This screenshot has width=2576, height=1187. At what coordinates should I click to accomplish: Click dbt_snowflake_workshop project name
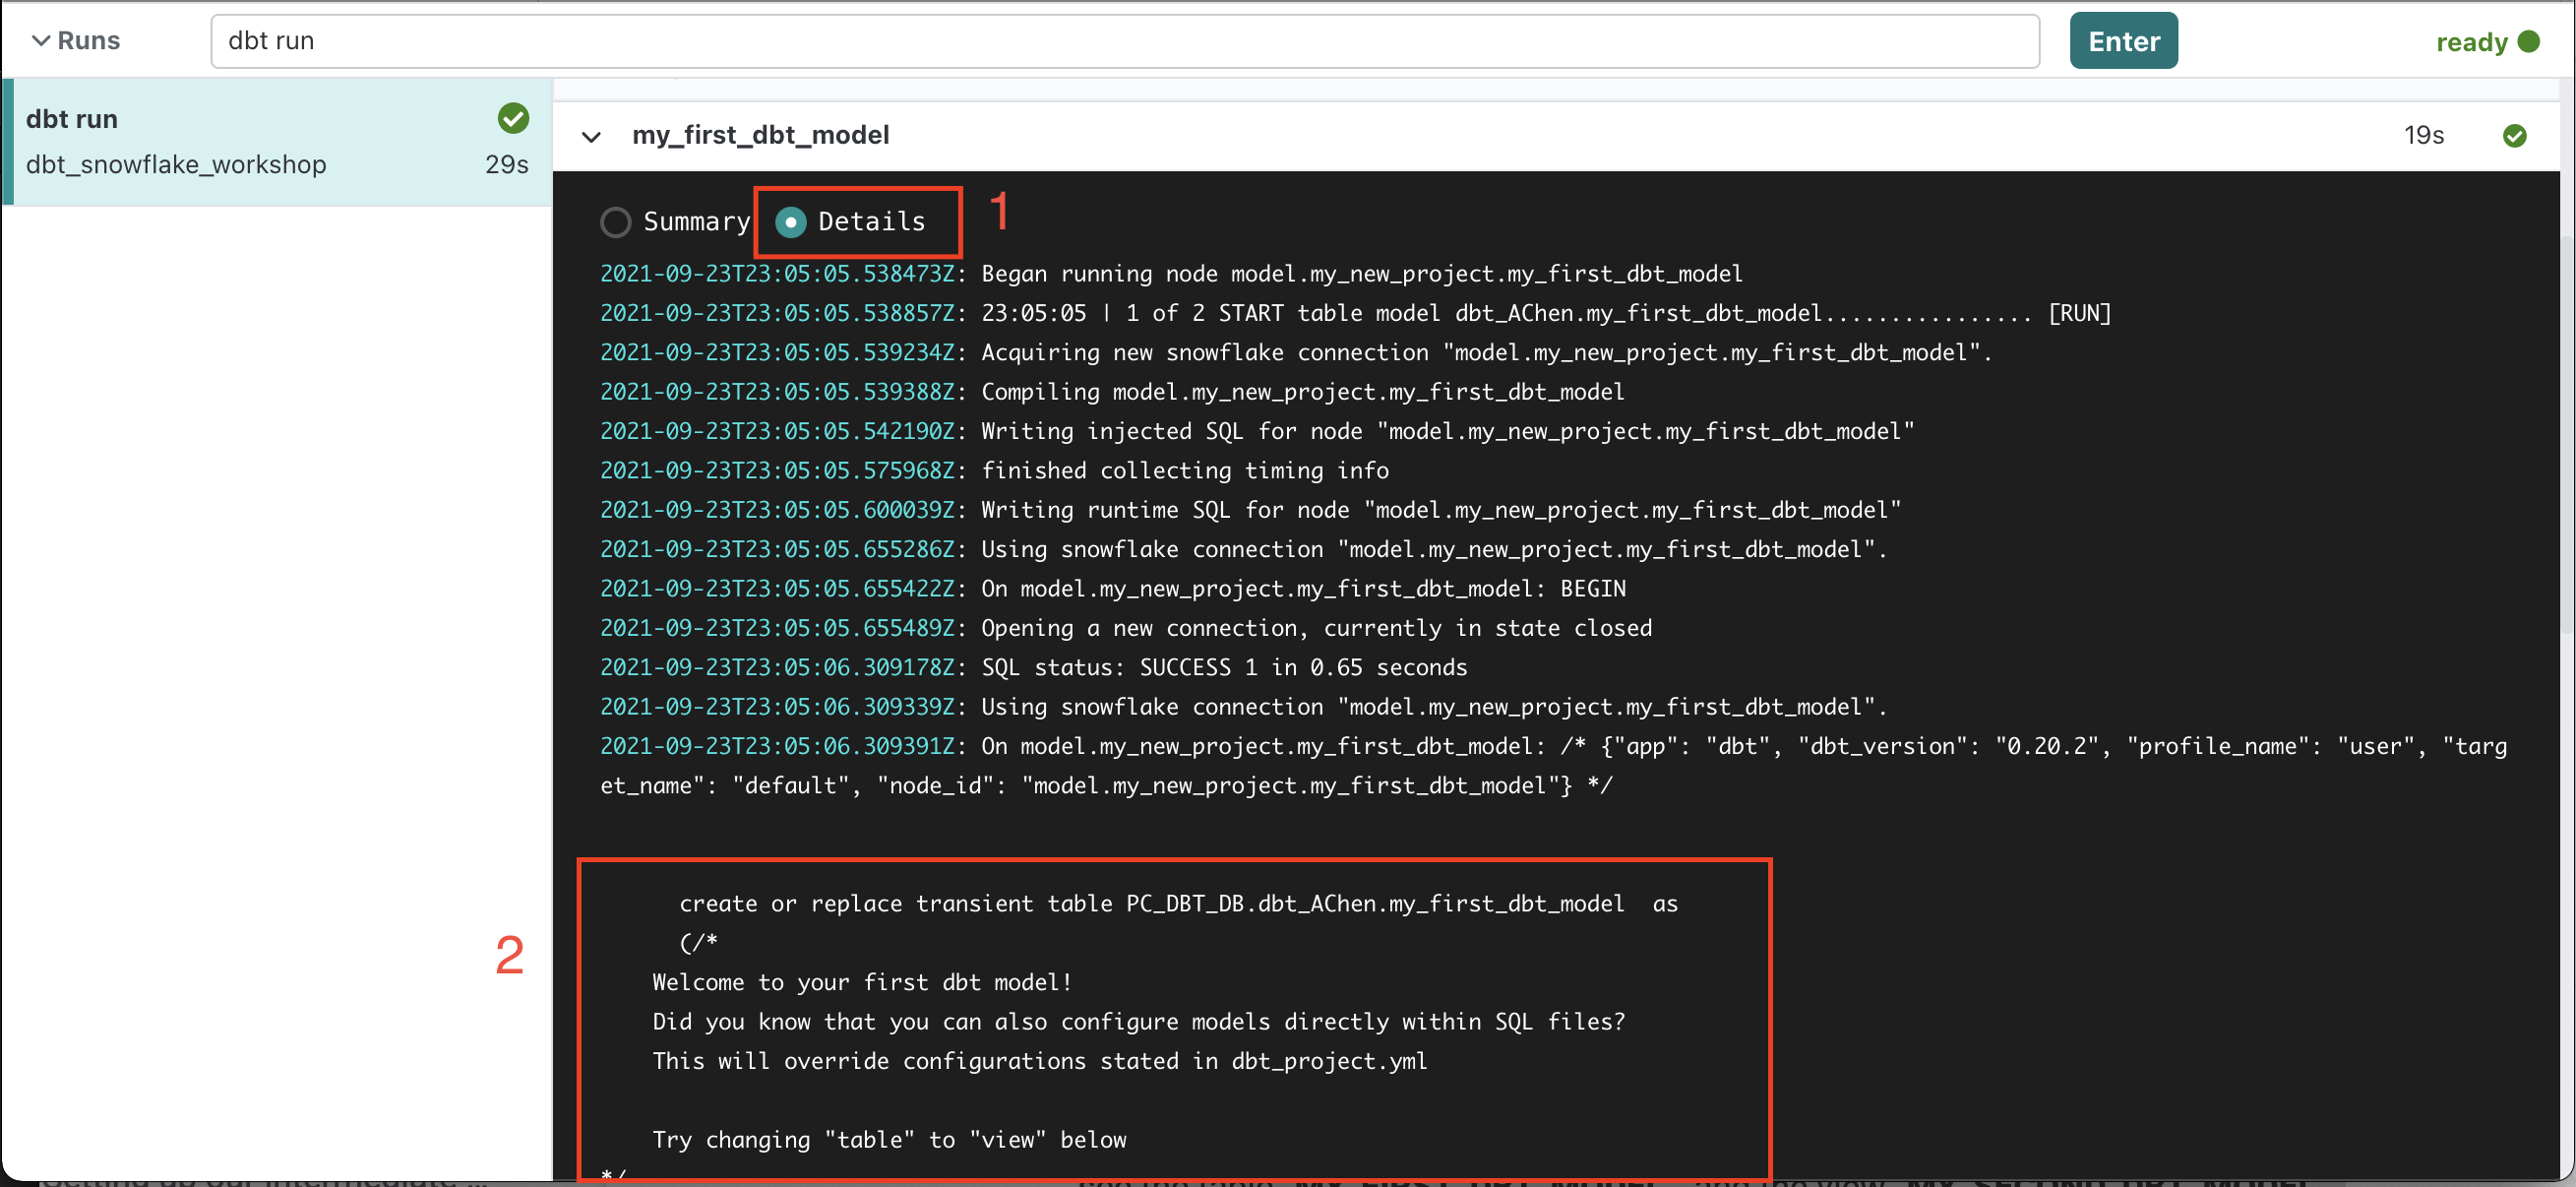tap(176, 164)
